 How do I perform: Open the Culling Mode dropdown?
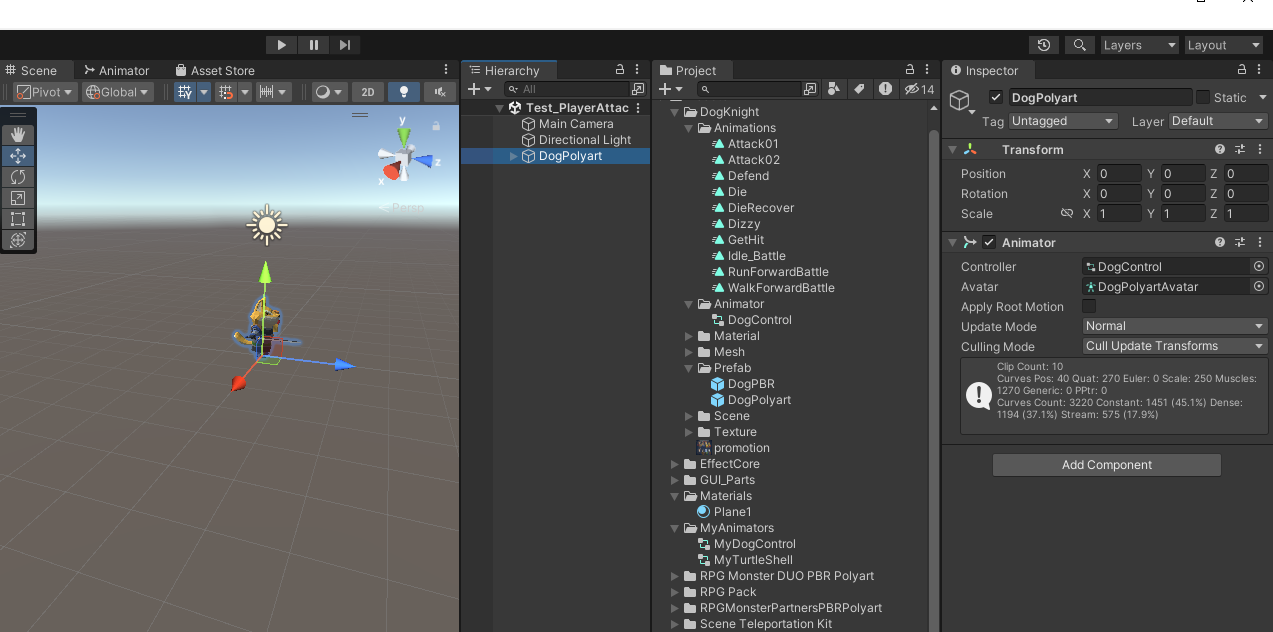click(1175, 346)
